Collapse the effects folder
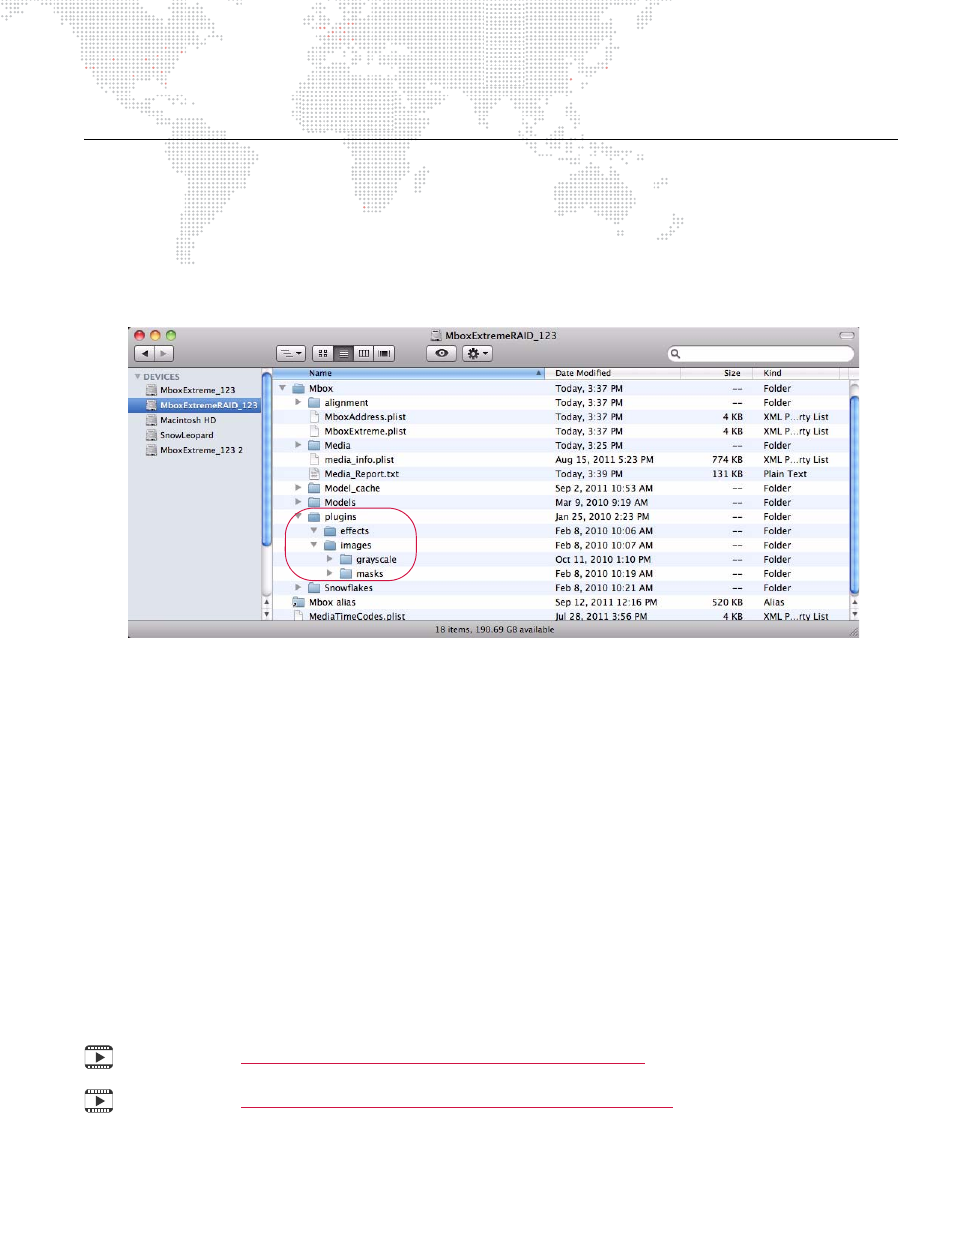The image size is (954, 1235). click(314, 531)
